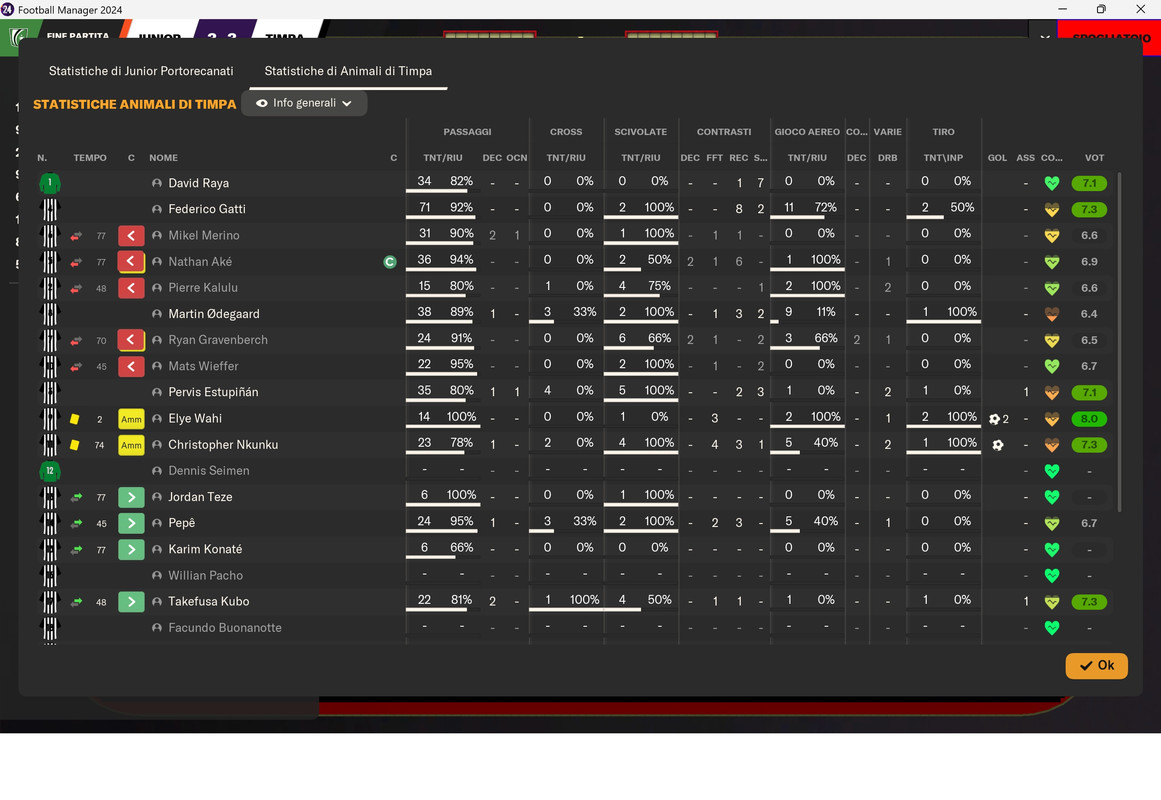
Task: Click the substituted-off arrow for Nathan Aké
Action: pos(131,261)
